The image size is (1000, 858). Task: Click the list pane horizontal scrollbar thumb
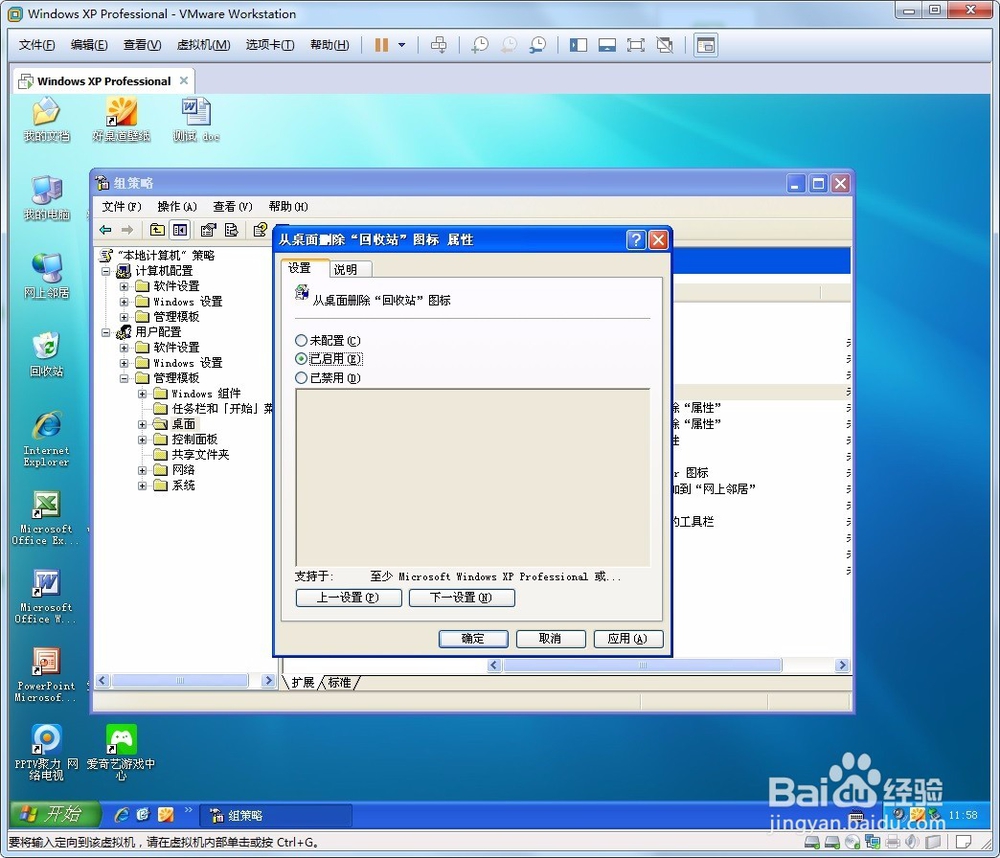click(x=642, y=665)
